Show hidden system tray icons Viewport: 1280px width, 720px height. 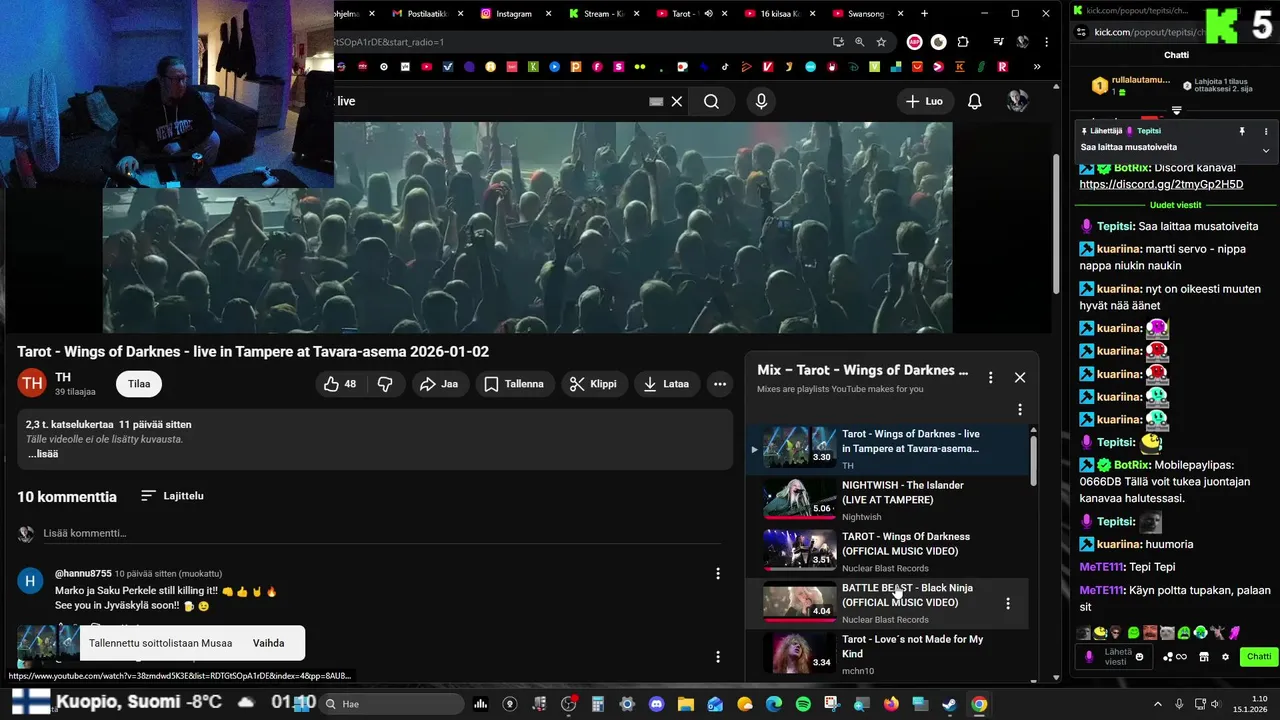[x=1158, y=704]
